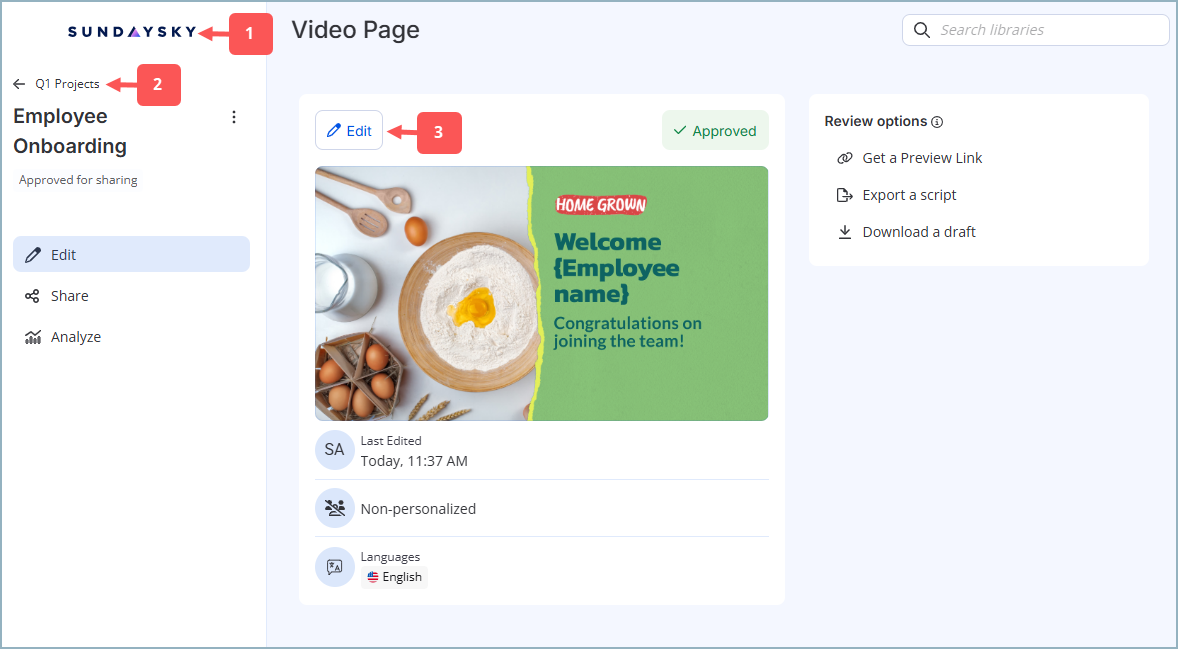Screen dimensions: 1178x649
Task: Click the Non-personalized audience icon
Action: click(x=334, y=508)
